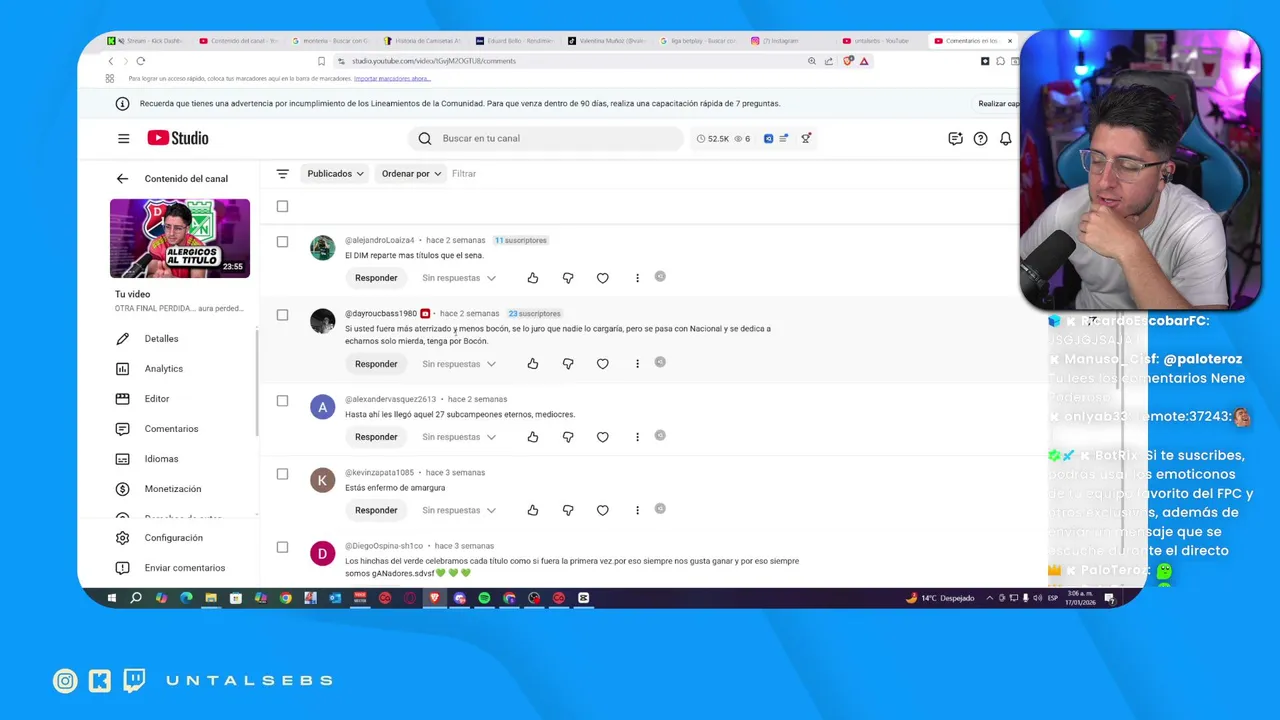Like the comment by @alejandroLoaiza4
This screenshot has width=1280, height=720.
click(533, 278)
